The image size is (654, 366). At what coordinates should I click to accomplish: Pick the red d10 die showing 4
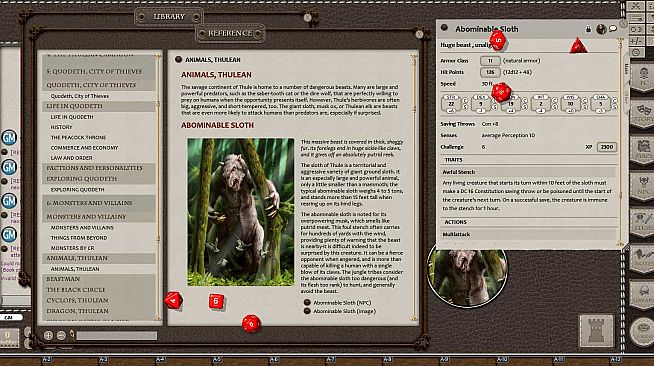[173, 300]
